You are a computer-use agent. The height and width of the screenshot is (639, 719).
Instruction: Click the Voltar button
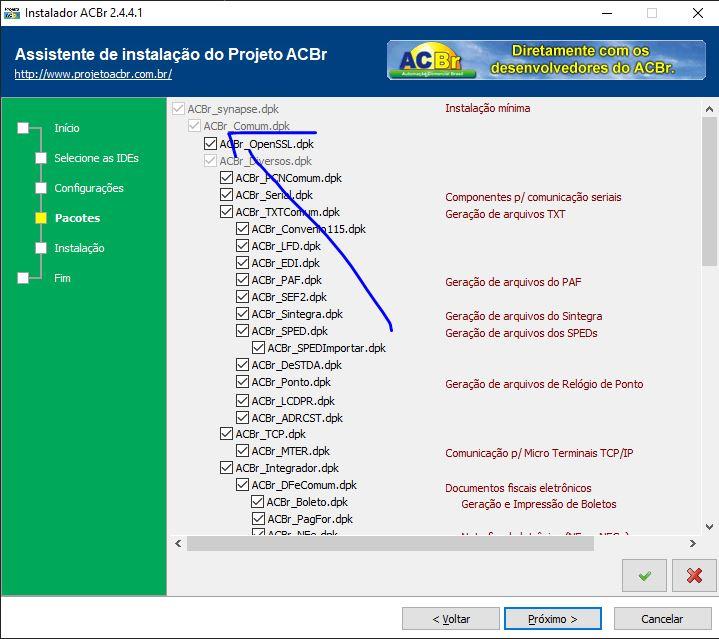click(451, 619)
